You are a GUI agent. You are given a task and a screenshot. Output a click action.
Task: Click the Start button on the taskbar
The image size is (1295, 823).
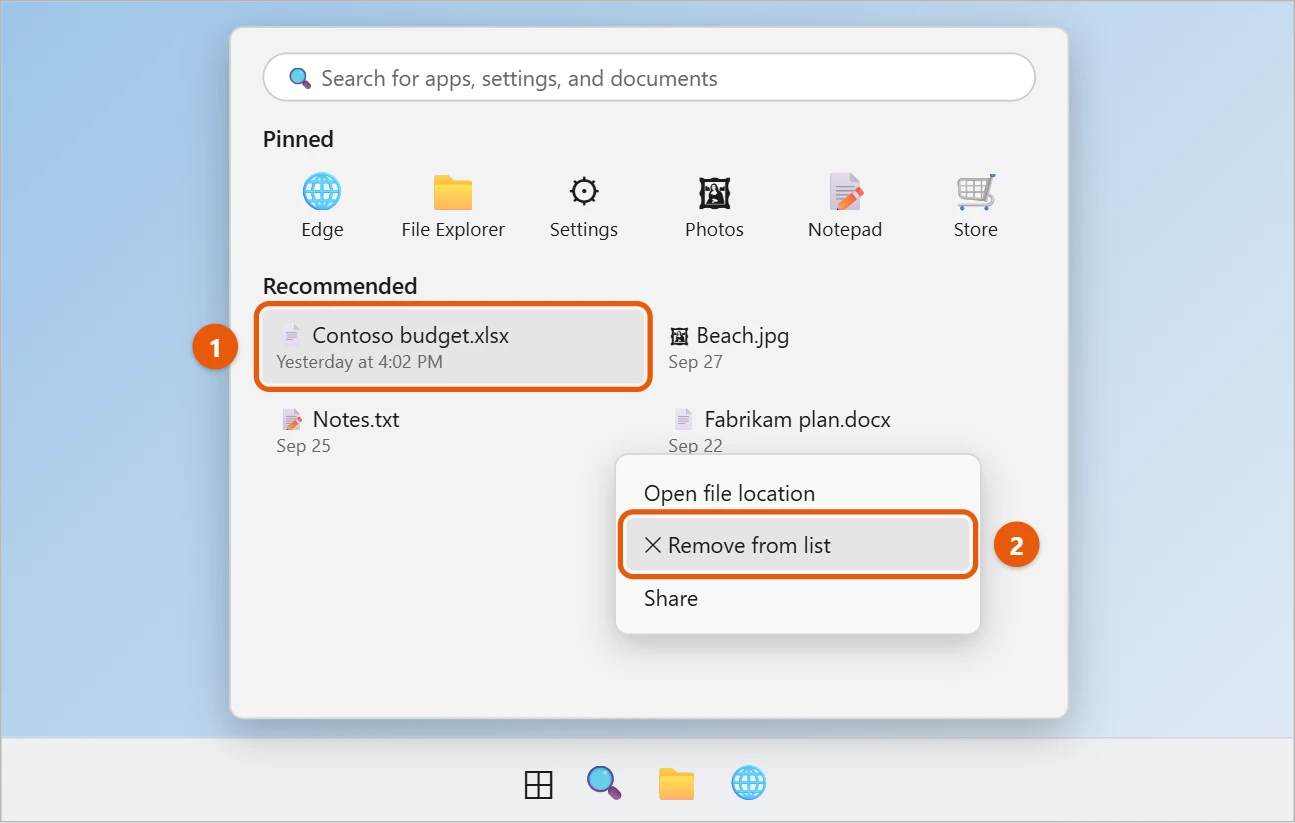[539, 785]
